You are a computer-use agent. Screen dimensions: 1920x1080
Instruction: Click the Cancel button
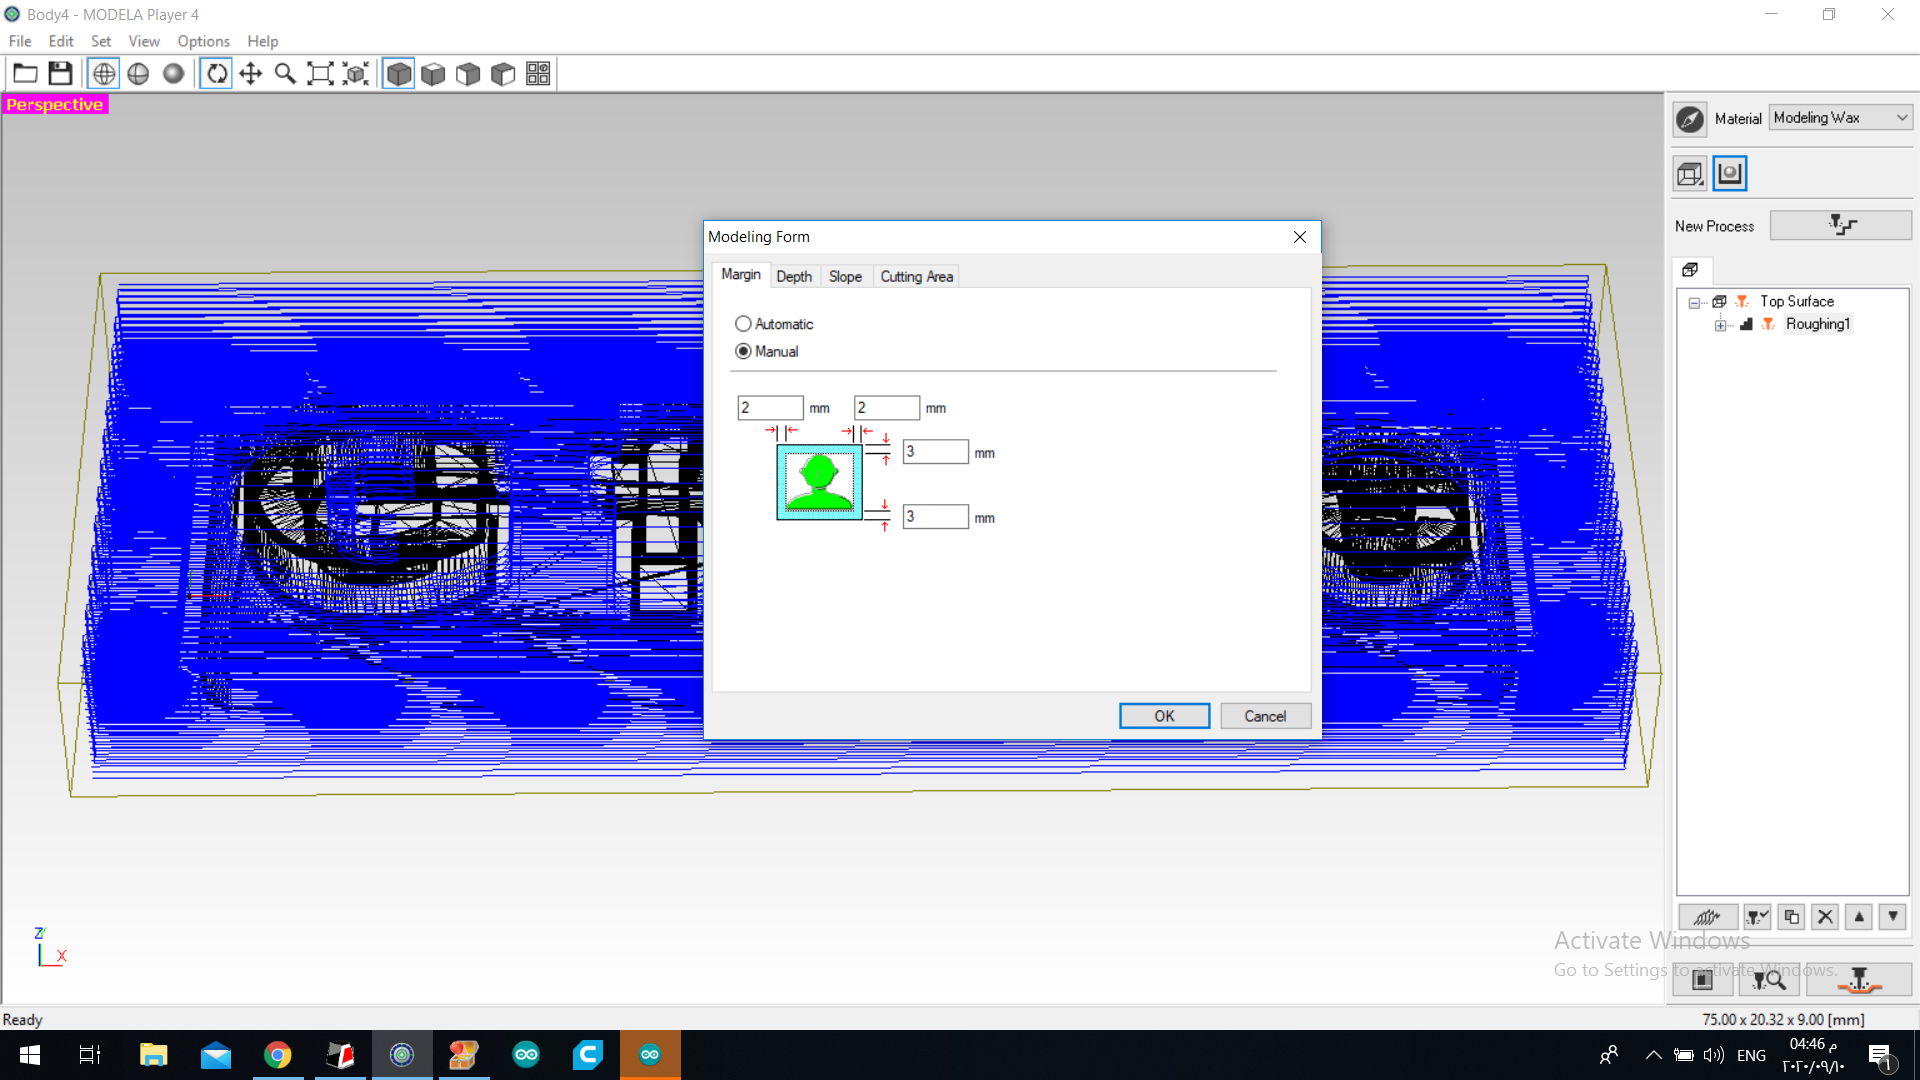[x=1265, y=716]
